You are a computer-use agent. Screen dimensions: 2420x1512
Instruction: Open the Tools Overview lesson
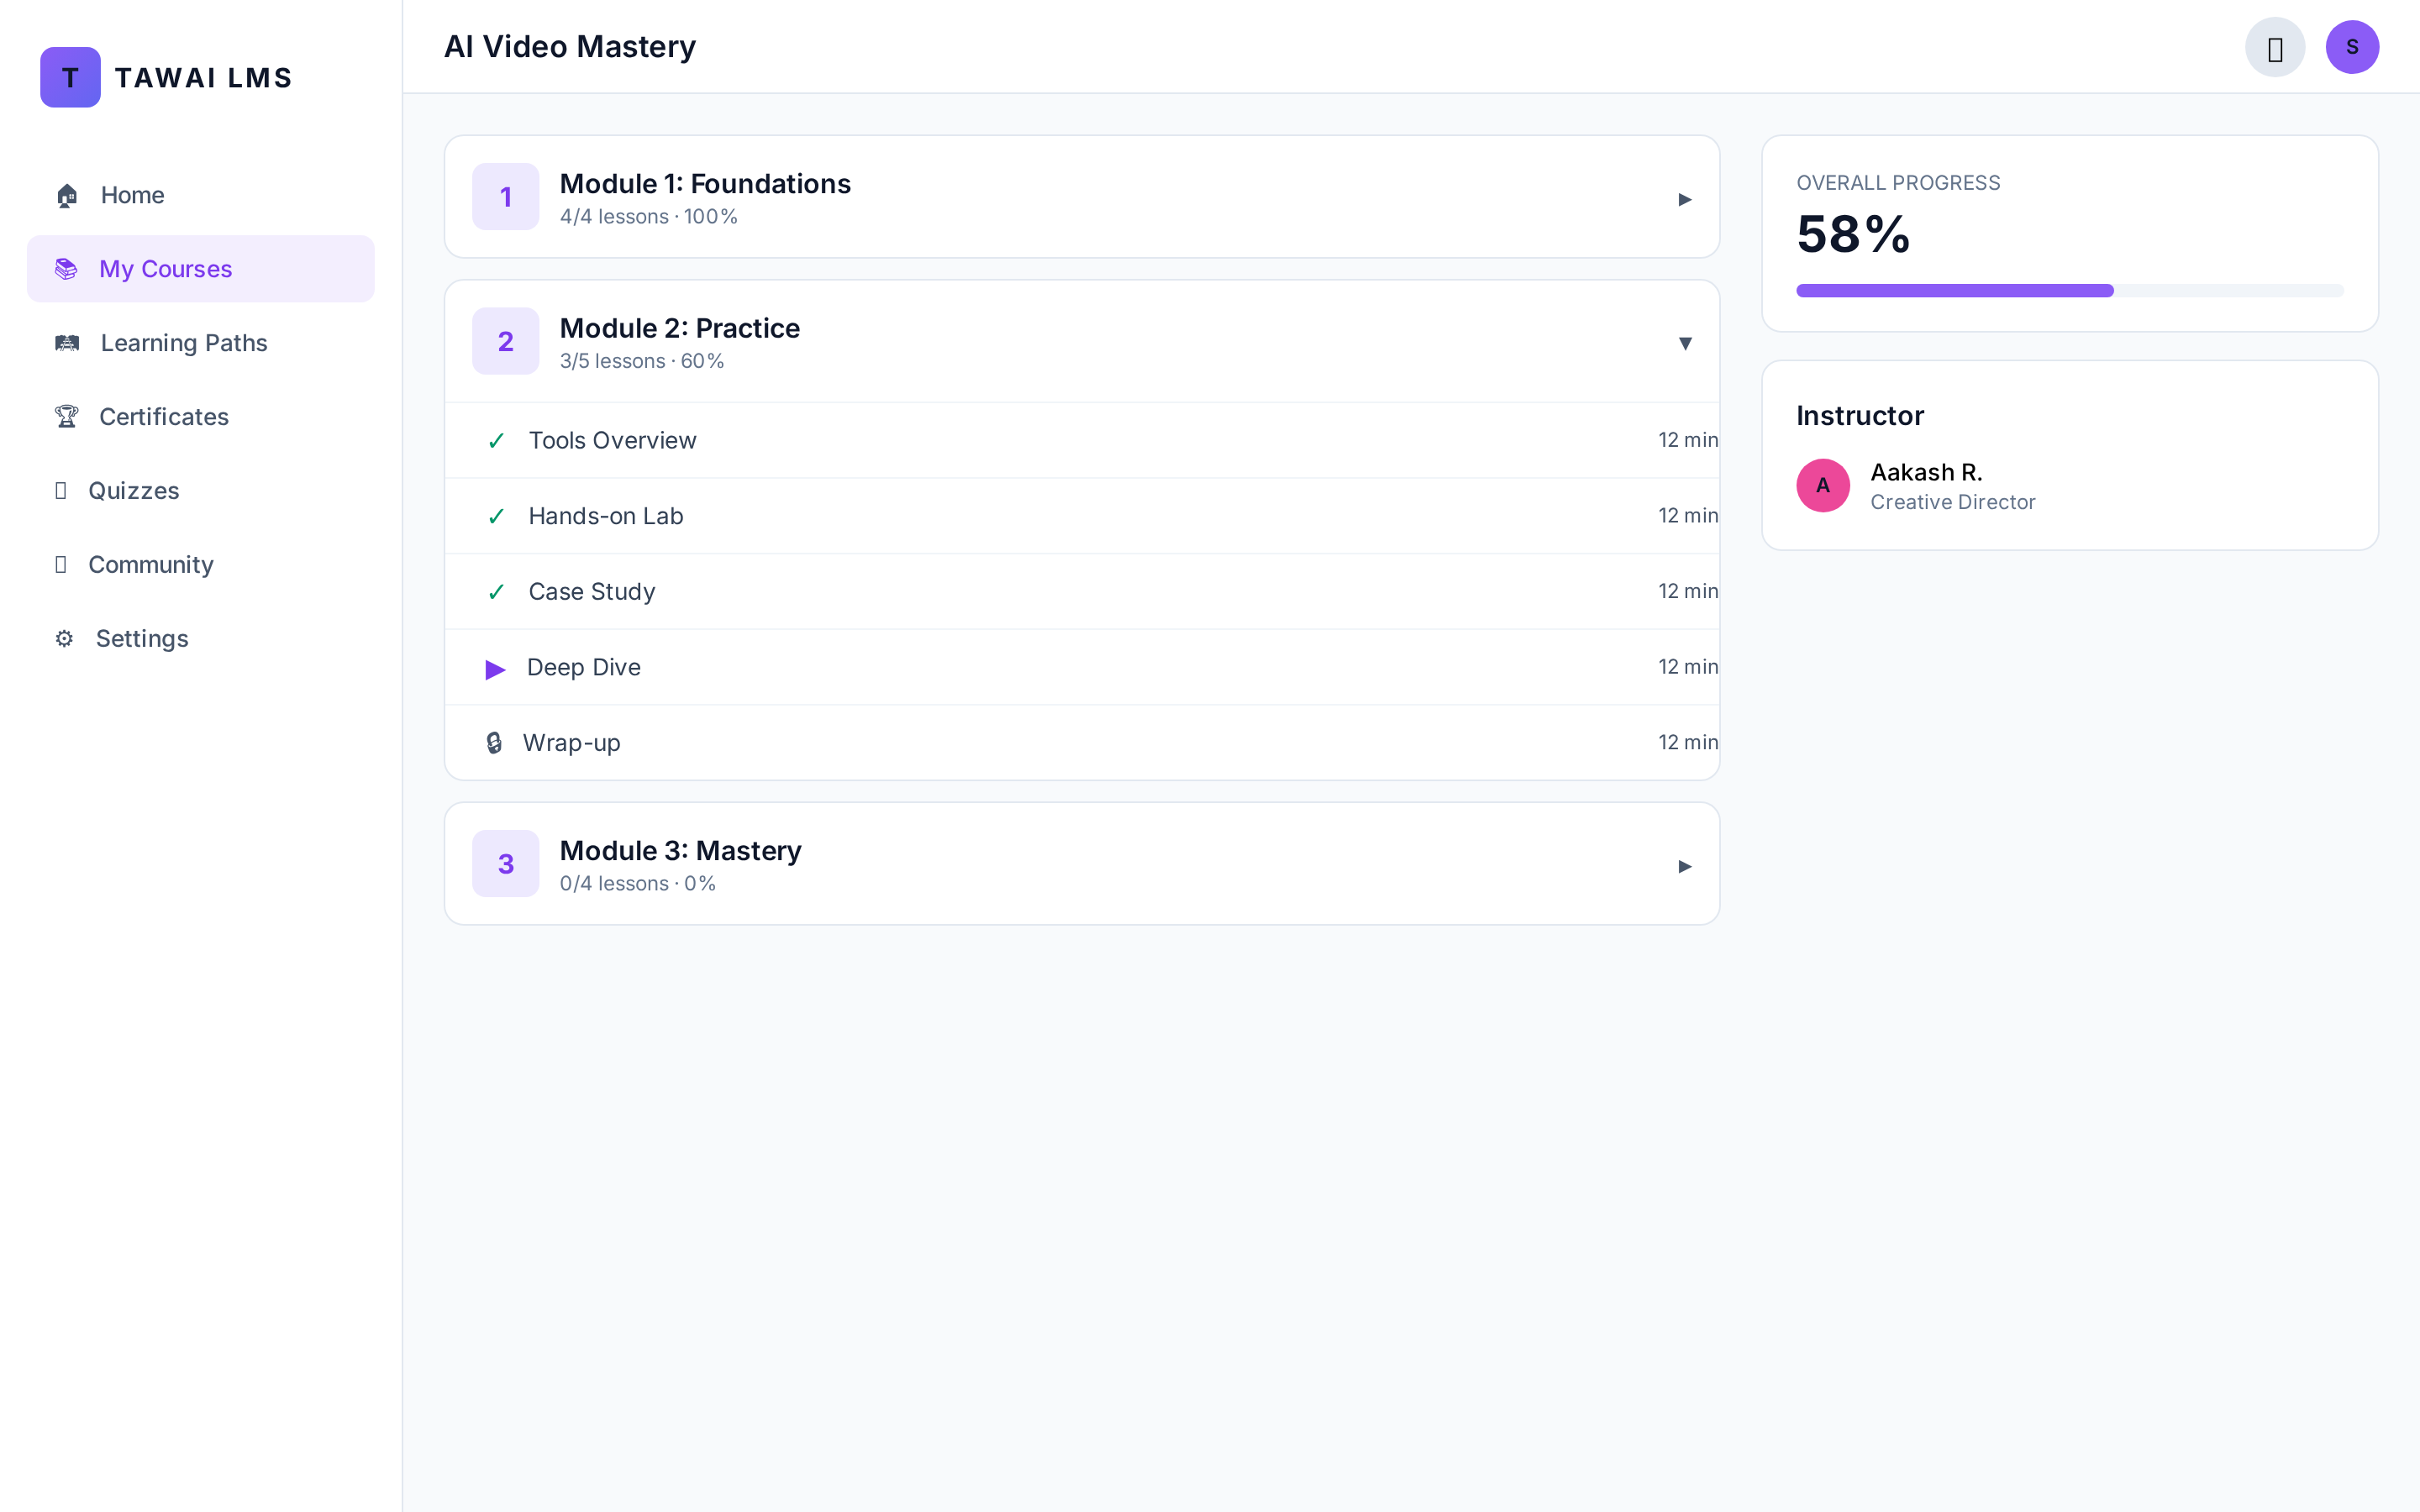1082,441
